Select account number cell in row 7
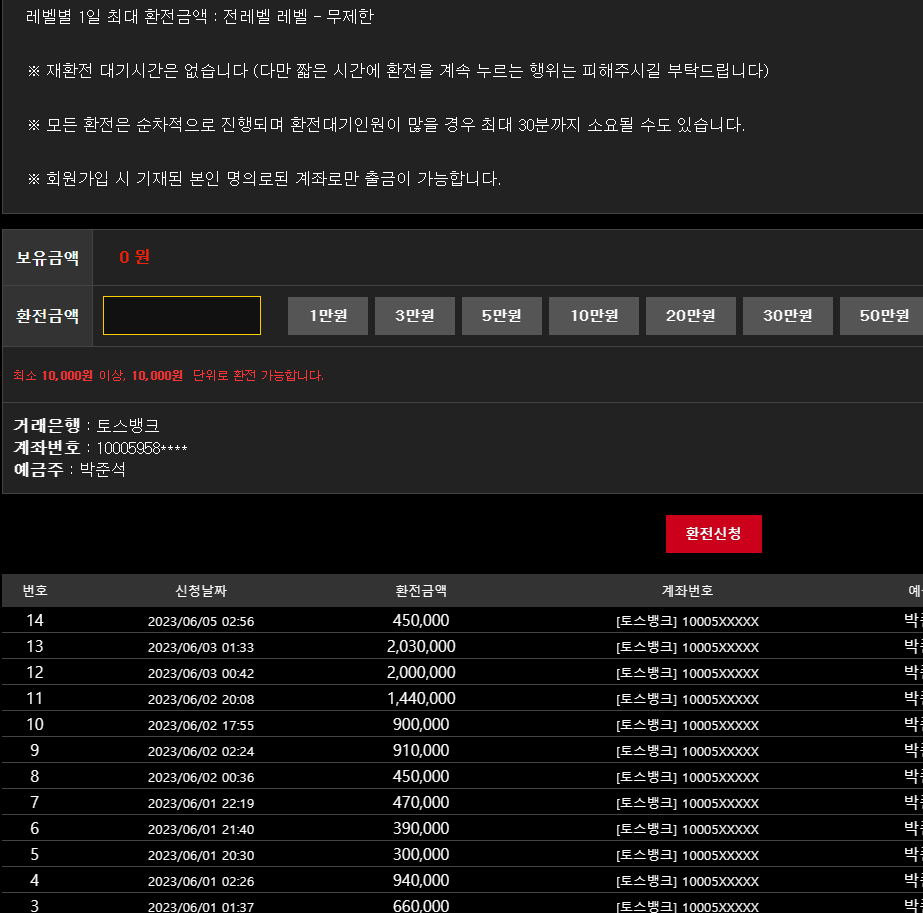 (688, 803)
